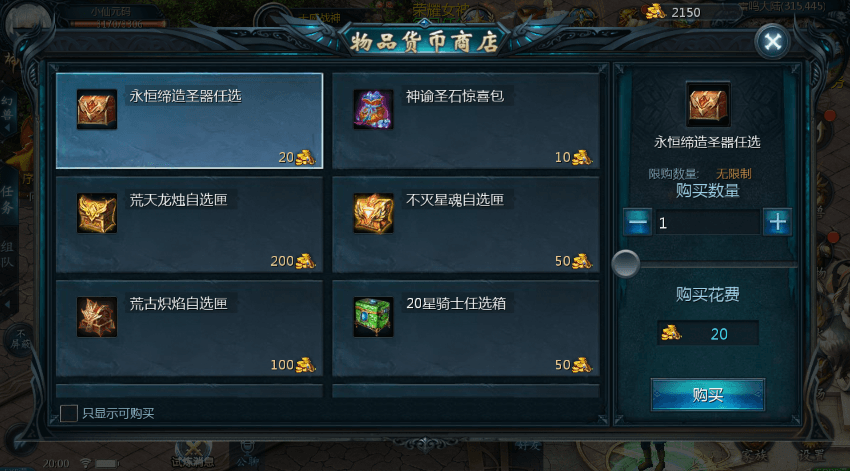Select the 永恒缔造圣器任选 chest icon
This screenshot has height=471, width=852.
pyautogui.click(x=97, y=109)
